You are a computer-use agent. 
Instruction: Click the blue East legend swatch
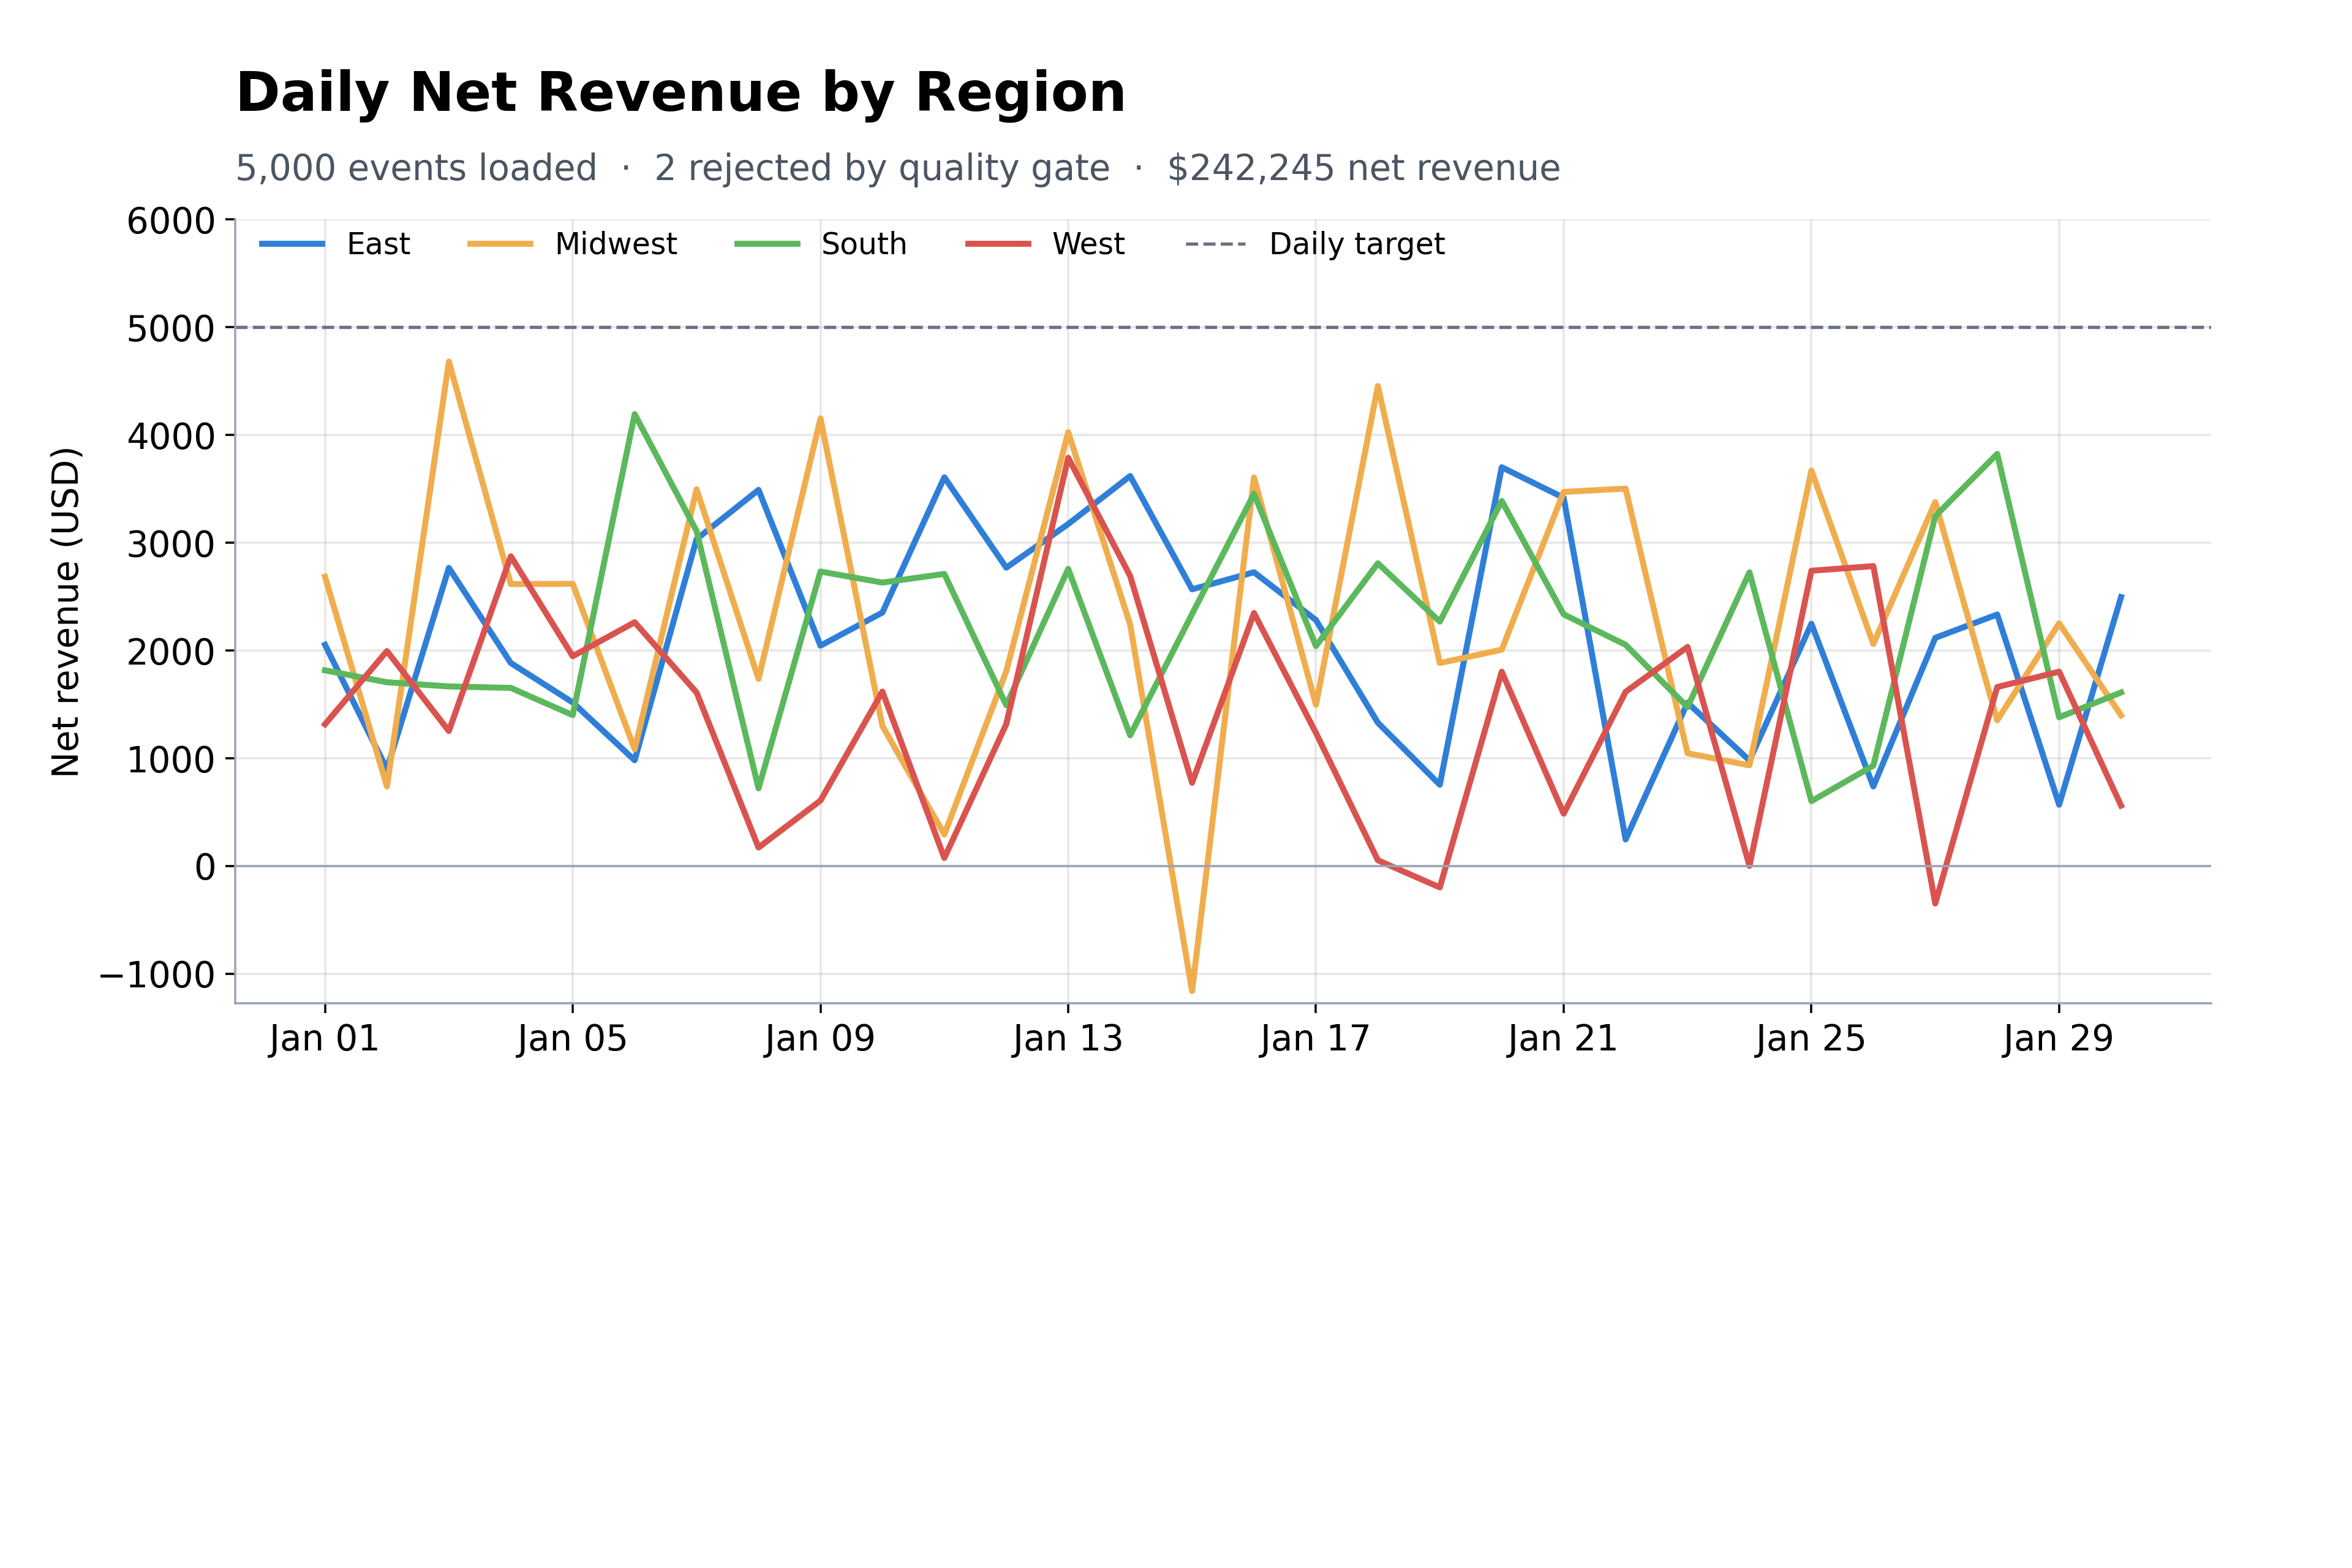292,244
